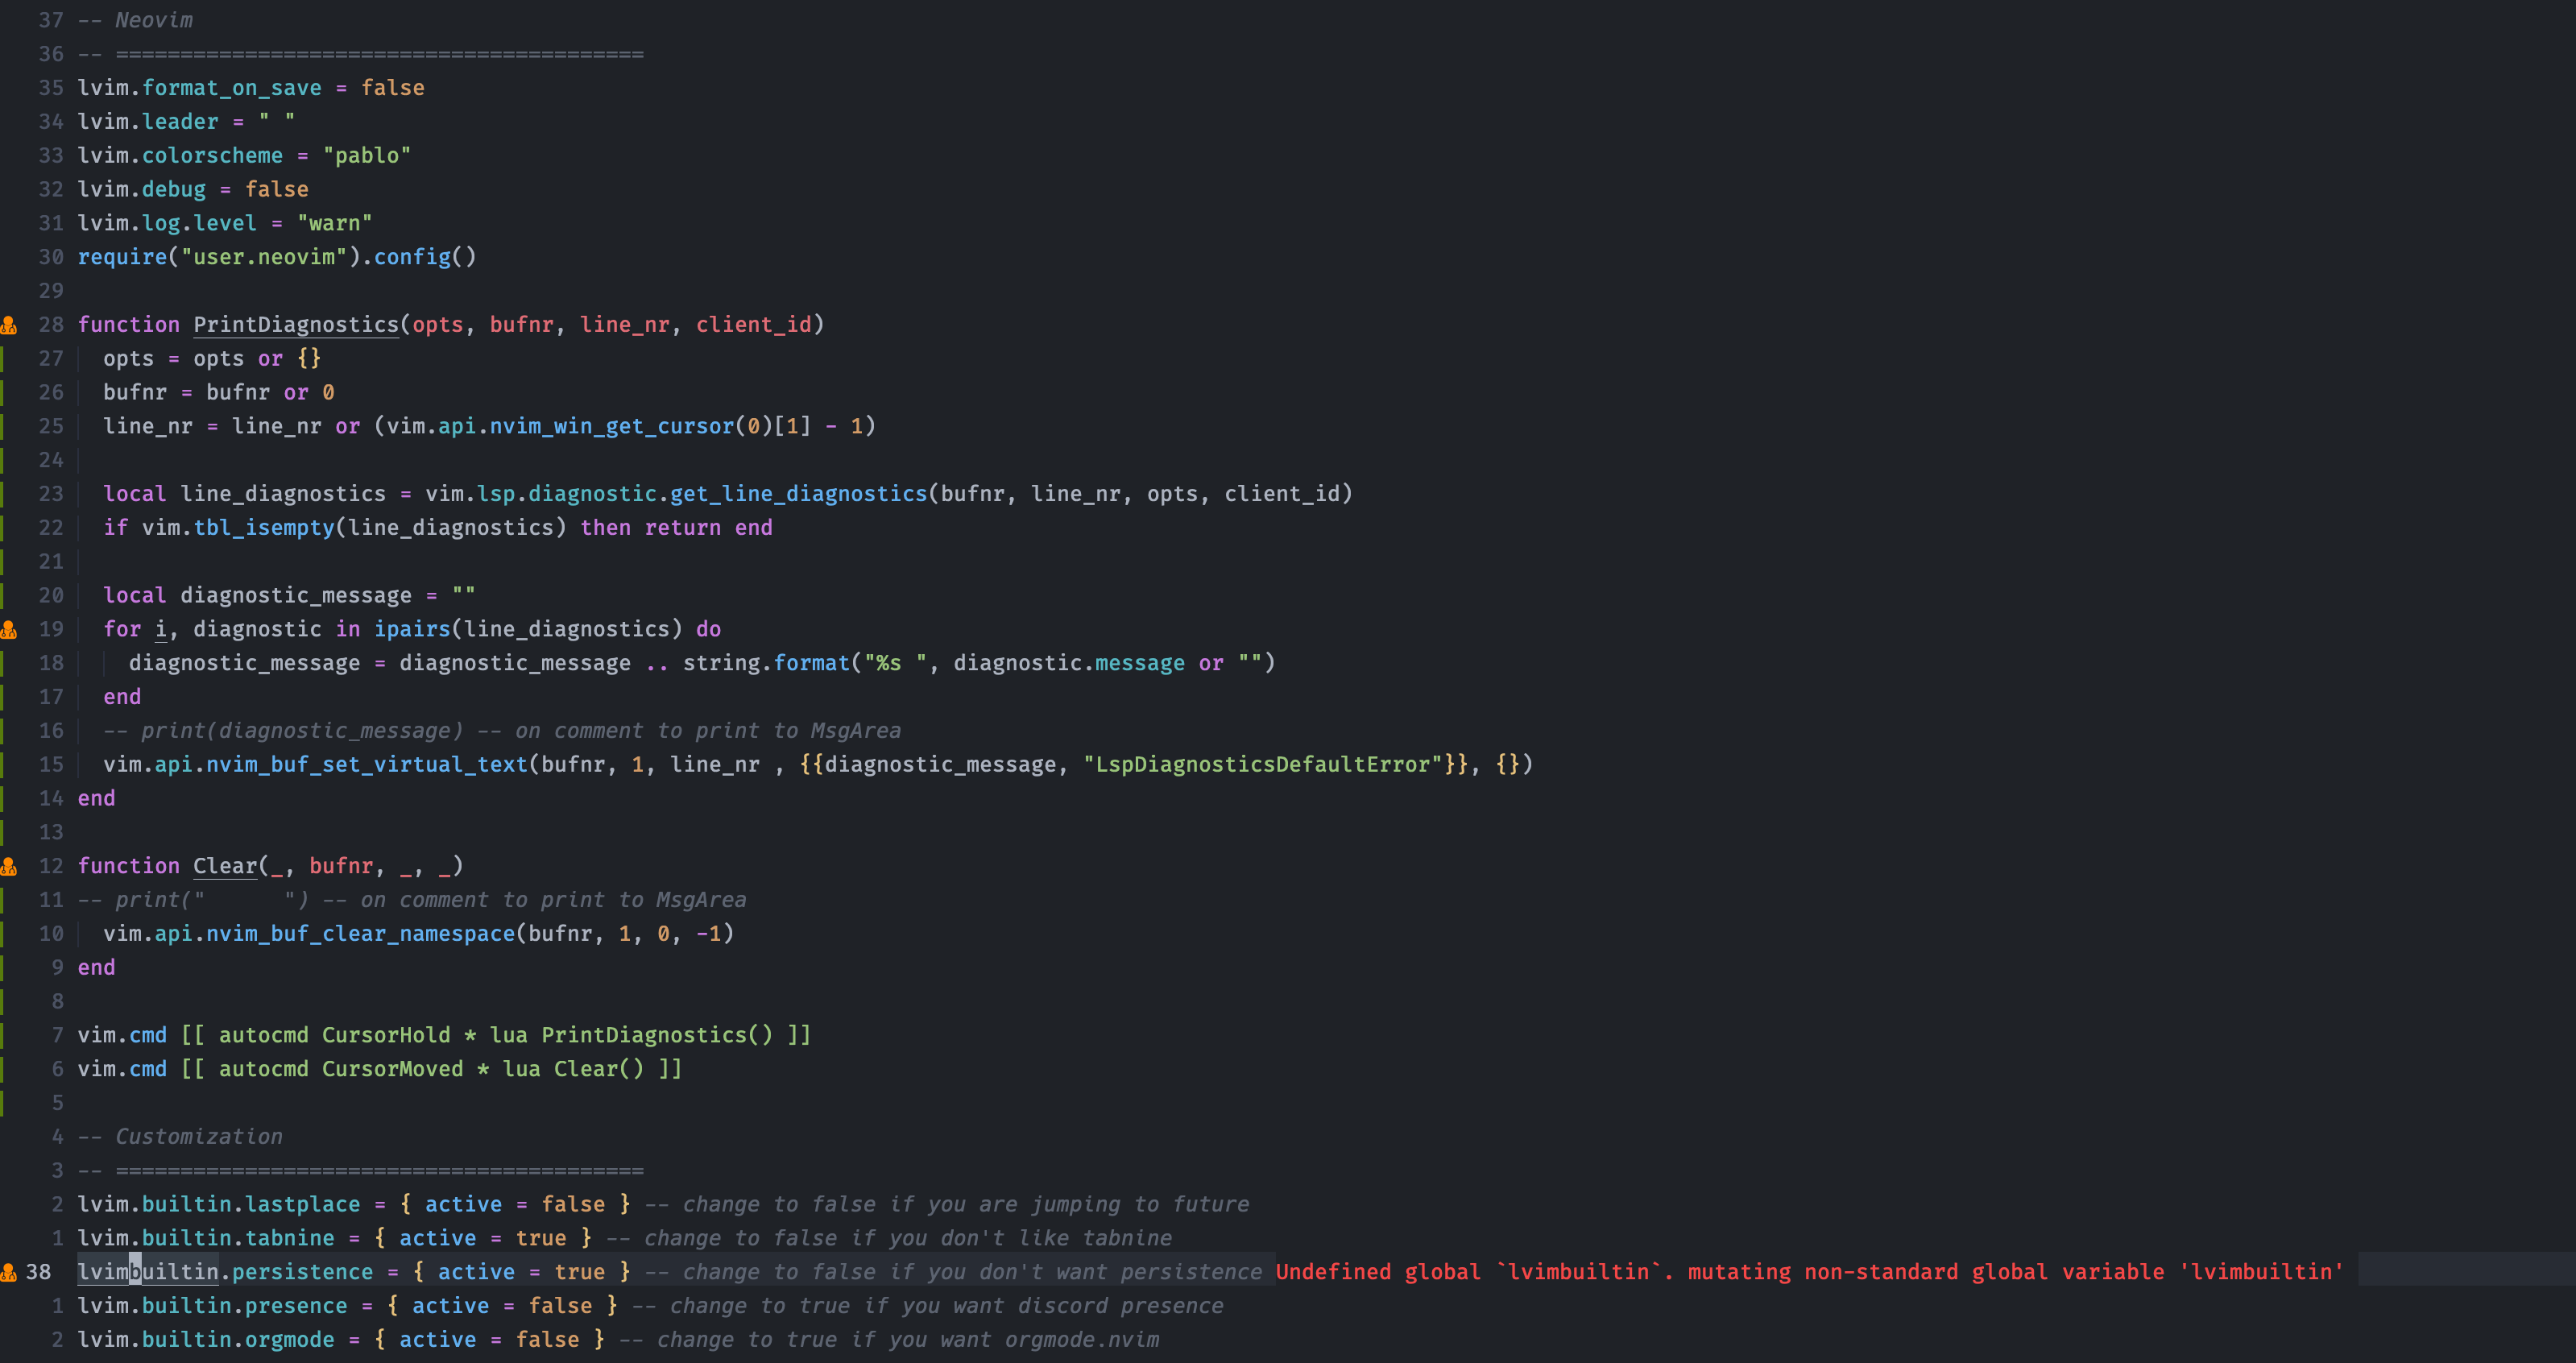This screenshot has width=2576, height=1363.
Task: Click the 'for' keyword starting the ipairs loop
Action: coord(122,630)
